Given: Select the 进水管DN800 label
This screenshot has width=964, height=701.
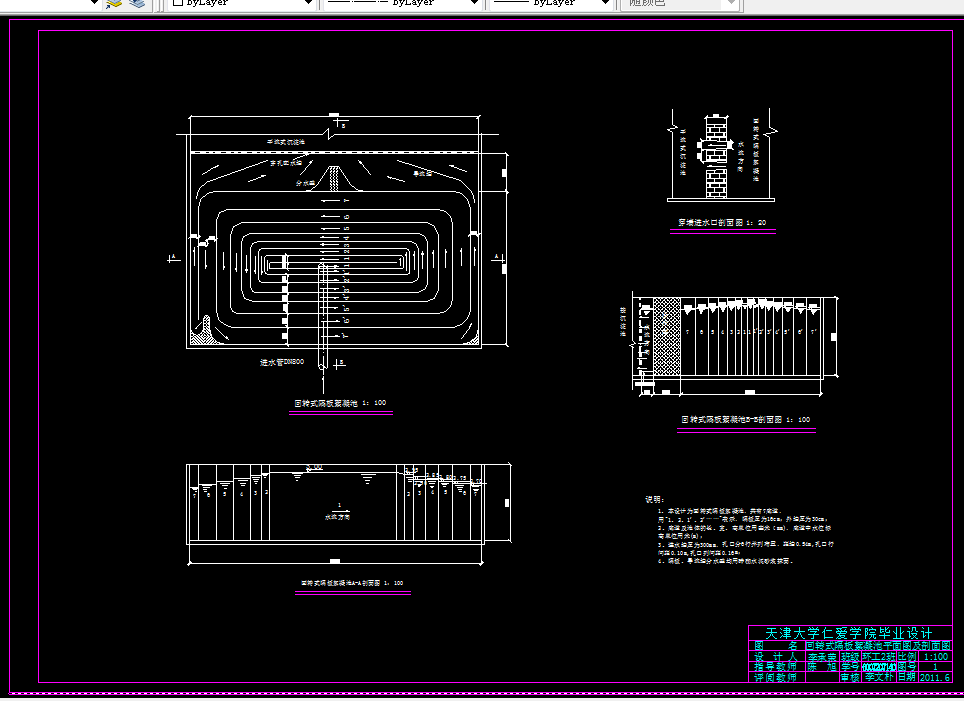Looking at the screenshot, I should 282,362.
